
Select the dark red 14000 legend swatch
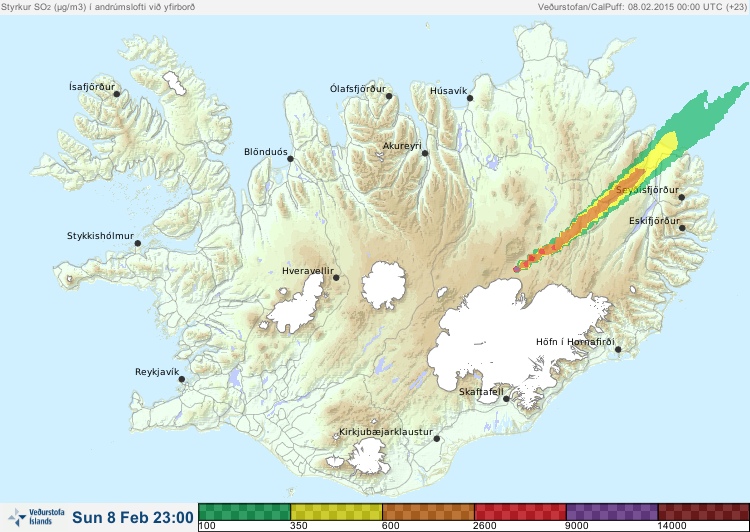tap(704, 512)
